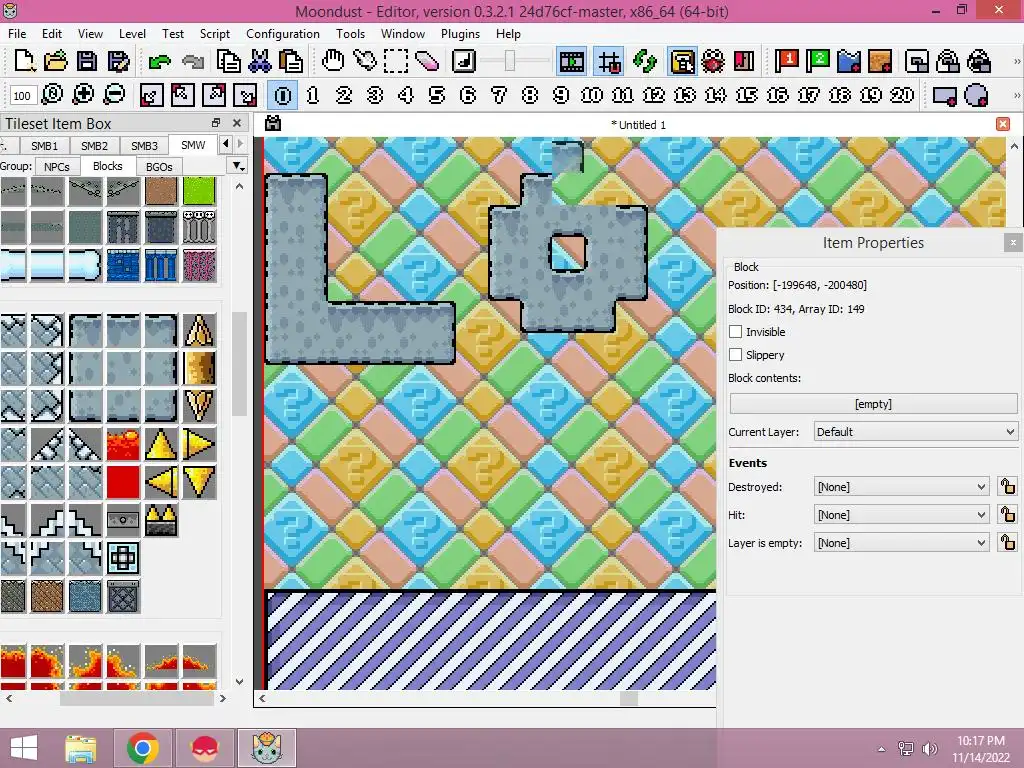Switch to section 1 button
Image resolution: width=1024 pixels, height=768 pixels.
click(x=313, y=95)
